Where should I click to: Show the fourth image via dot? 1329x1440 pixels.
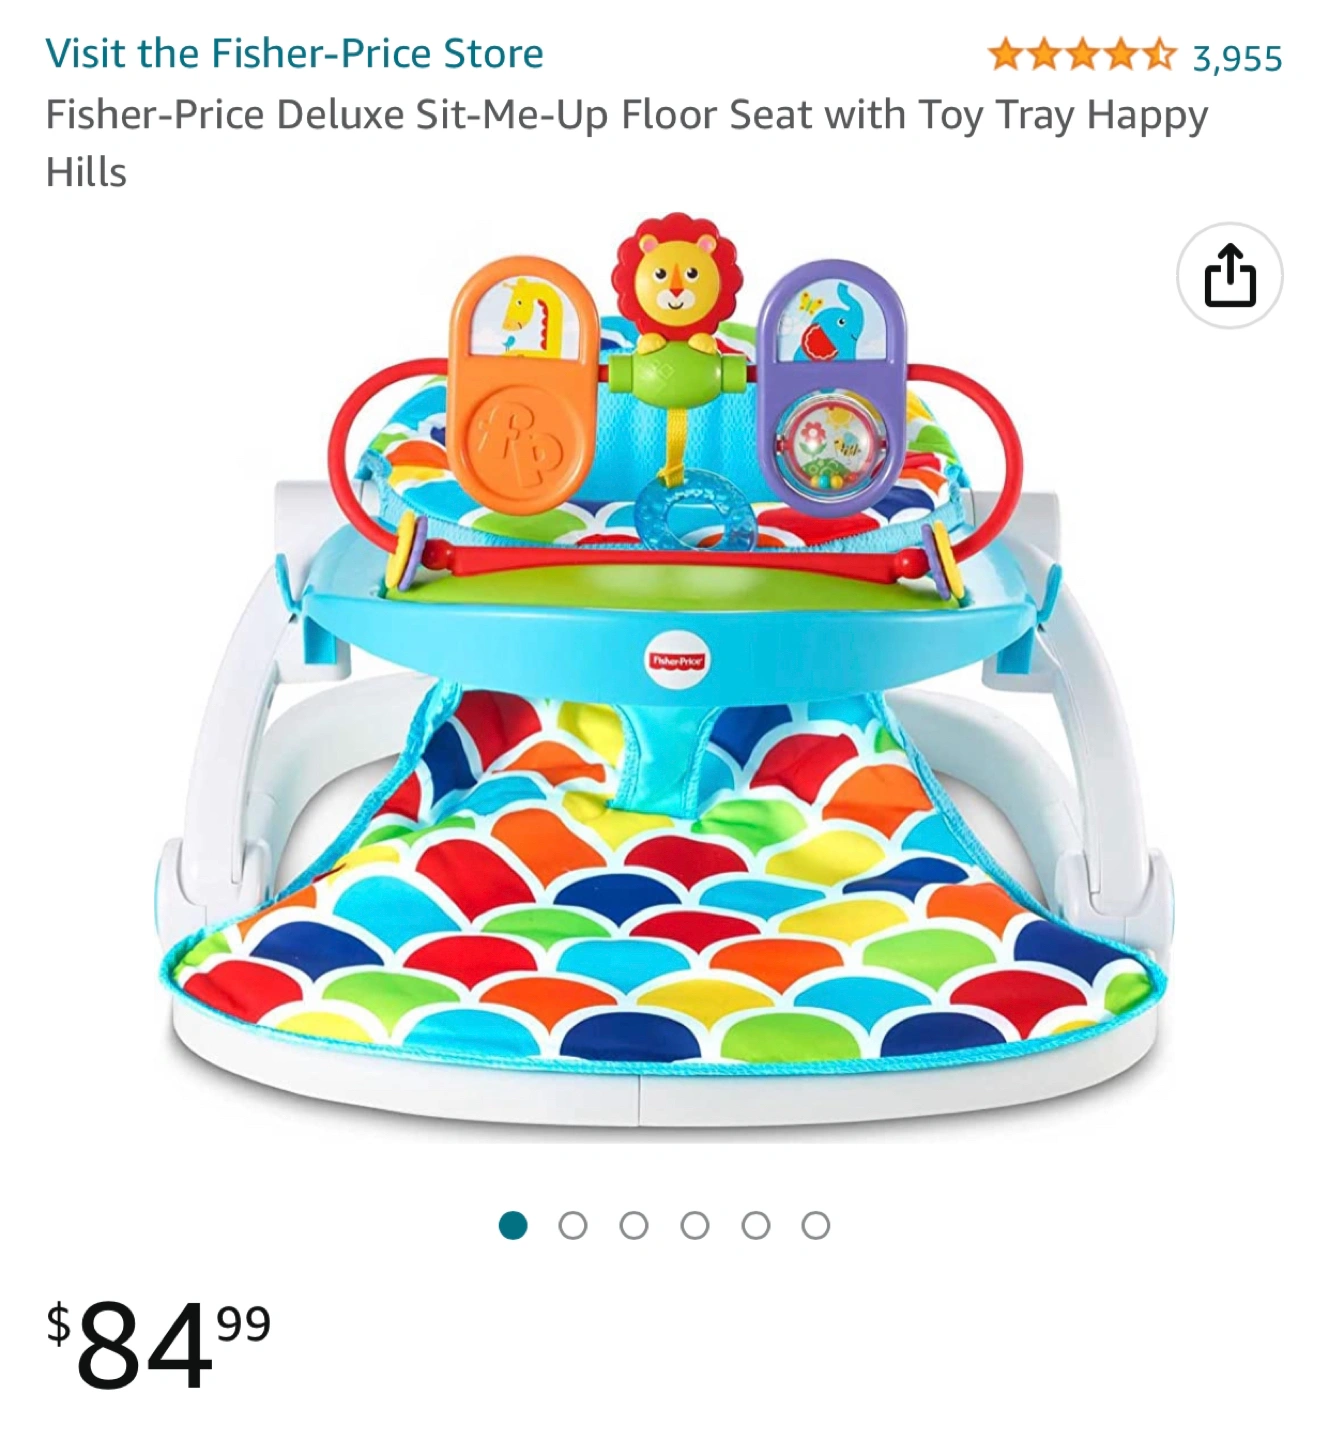pos(695,1225)
